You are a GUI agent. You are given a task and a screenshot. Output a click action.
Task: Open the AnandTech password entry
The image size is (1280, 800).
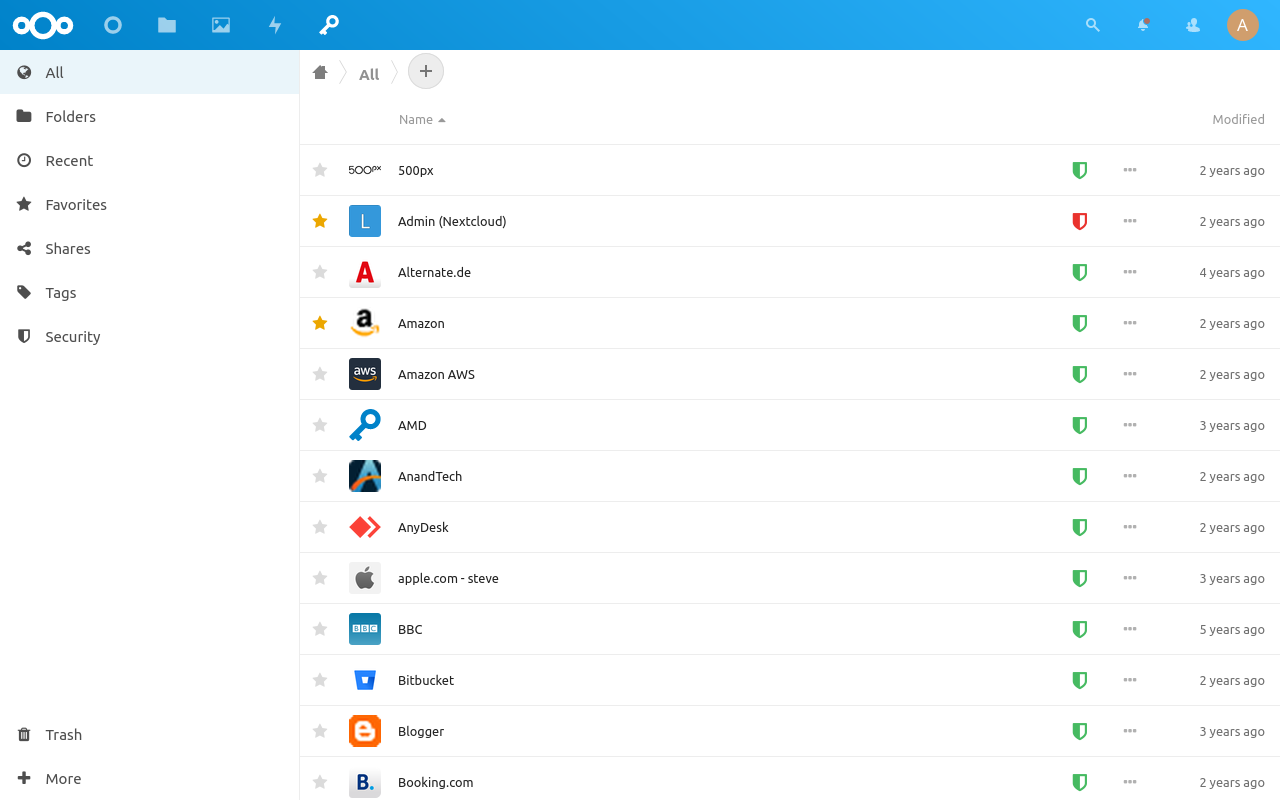coord(790,476)
